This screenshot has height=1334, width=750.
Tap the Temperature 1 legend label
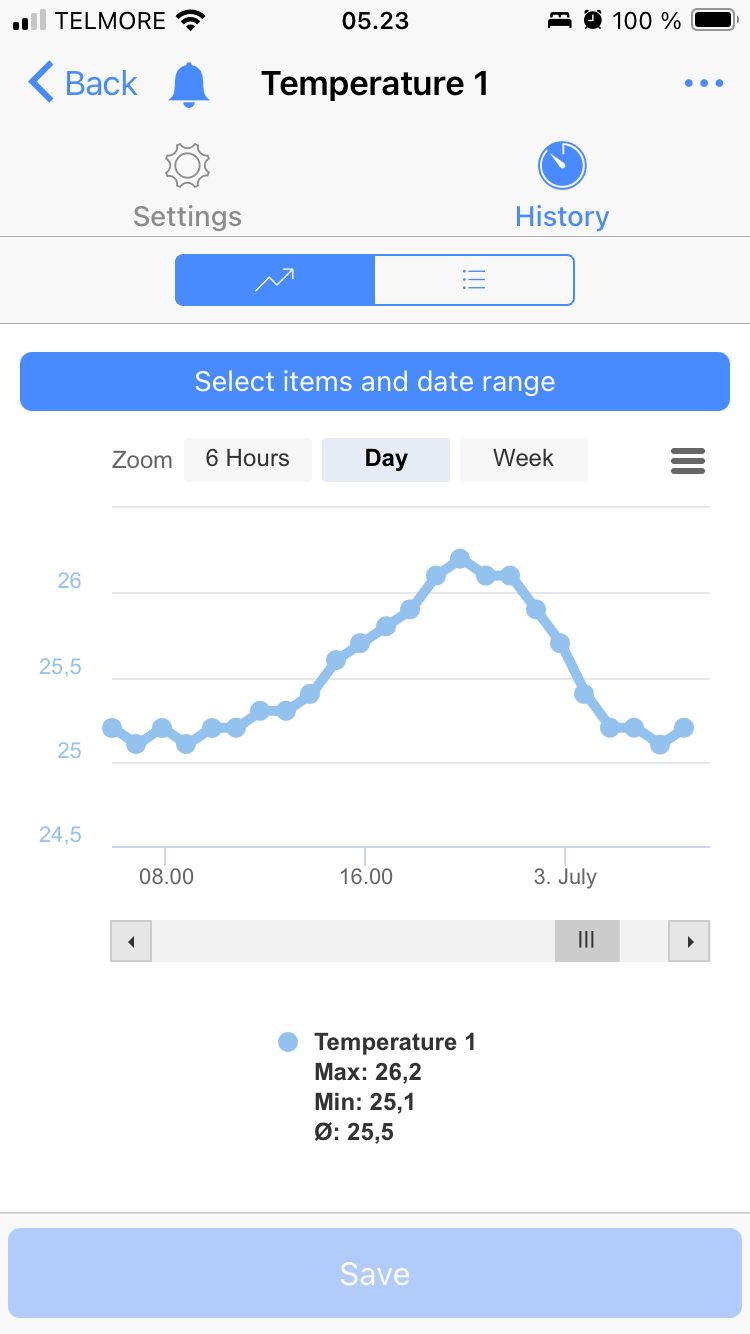(395, 1042)
